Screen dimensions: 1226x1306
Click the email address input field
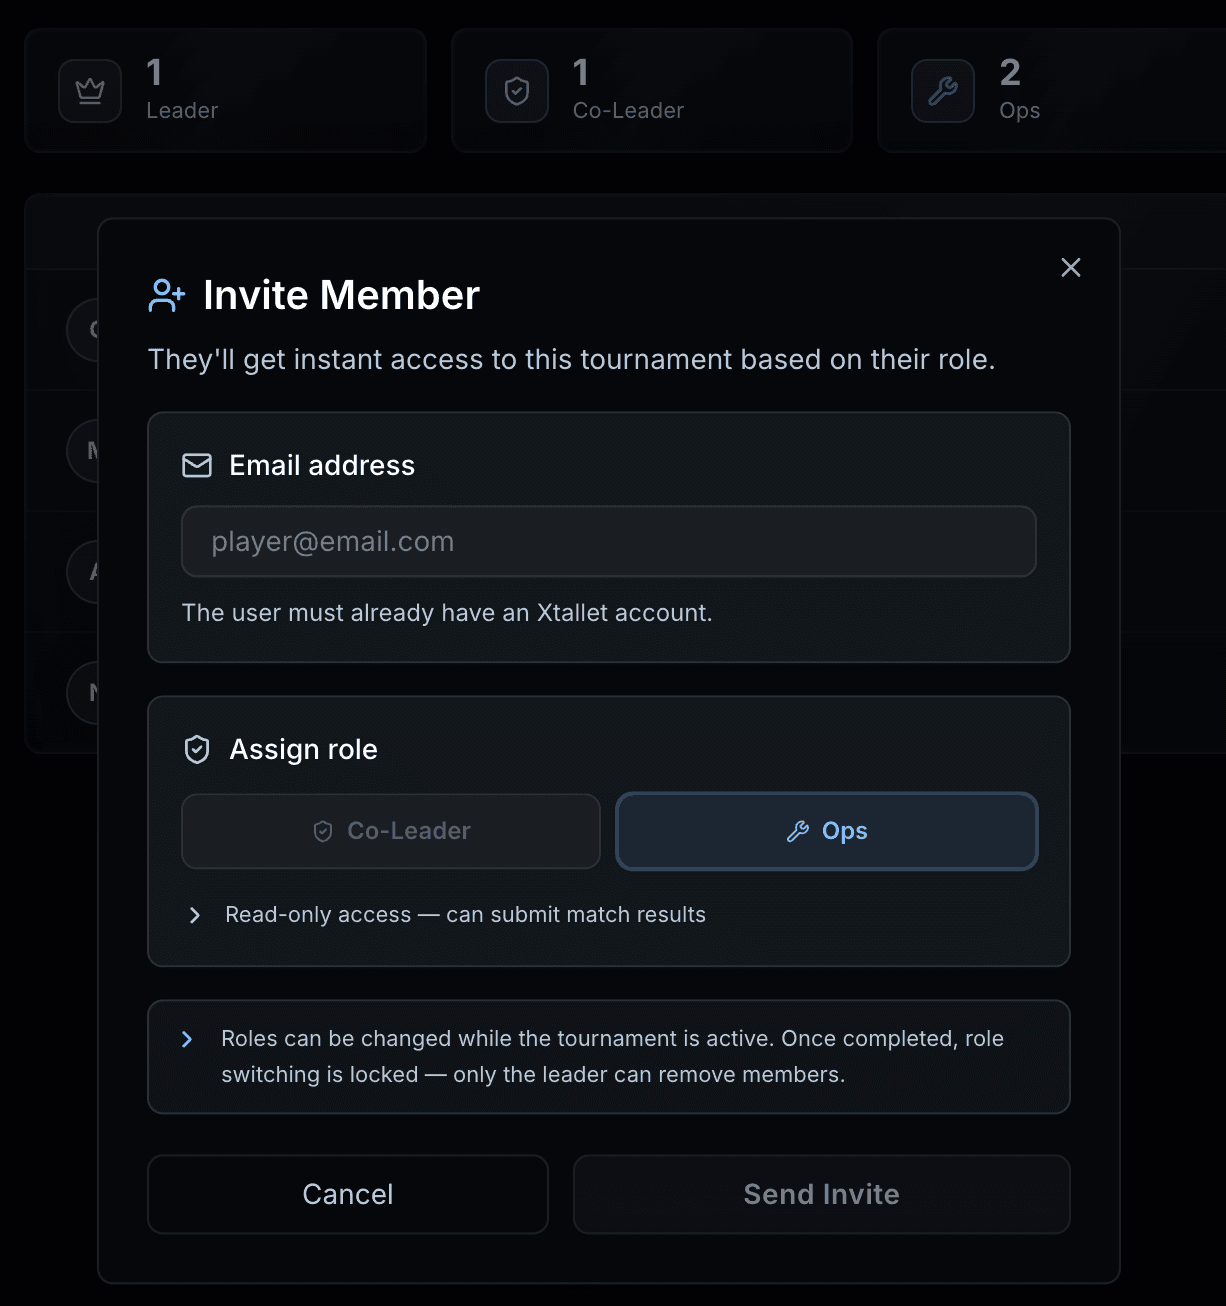(609, 541)
